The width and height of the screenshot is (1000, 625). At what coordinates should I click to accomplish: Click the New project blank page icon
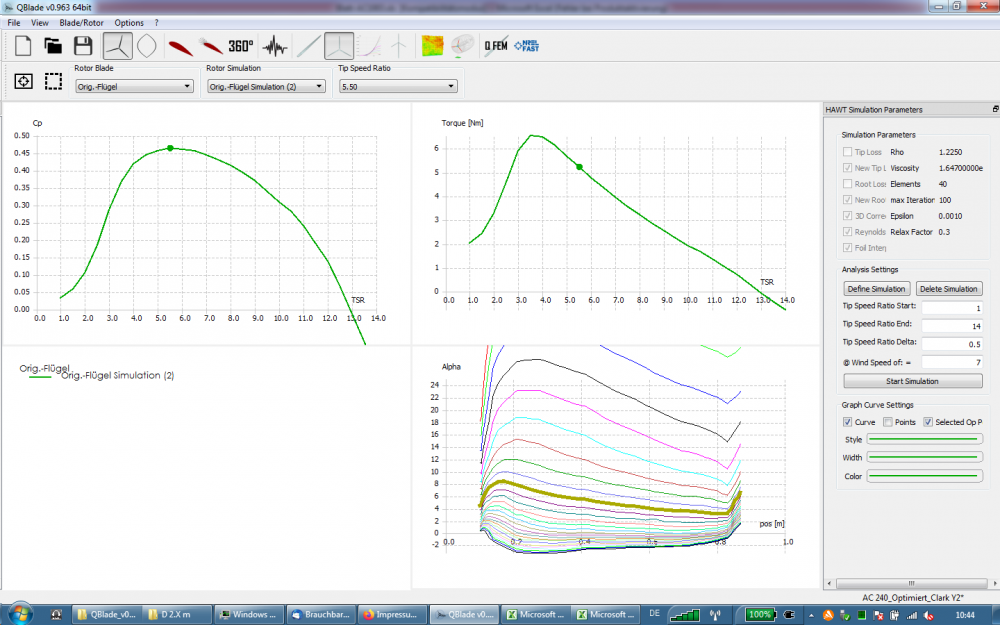(22, 46)
